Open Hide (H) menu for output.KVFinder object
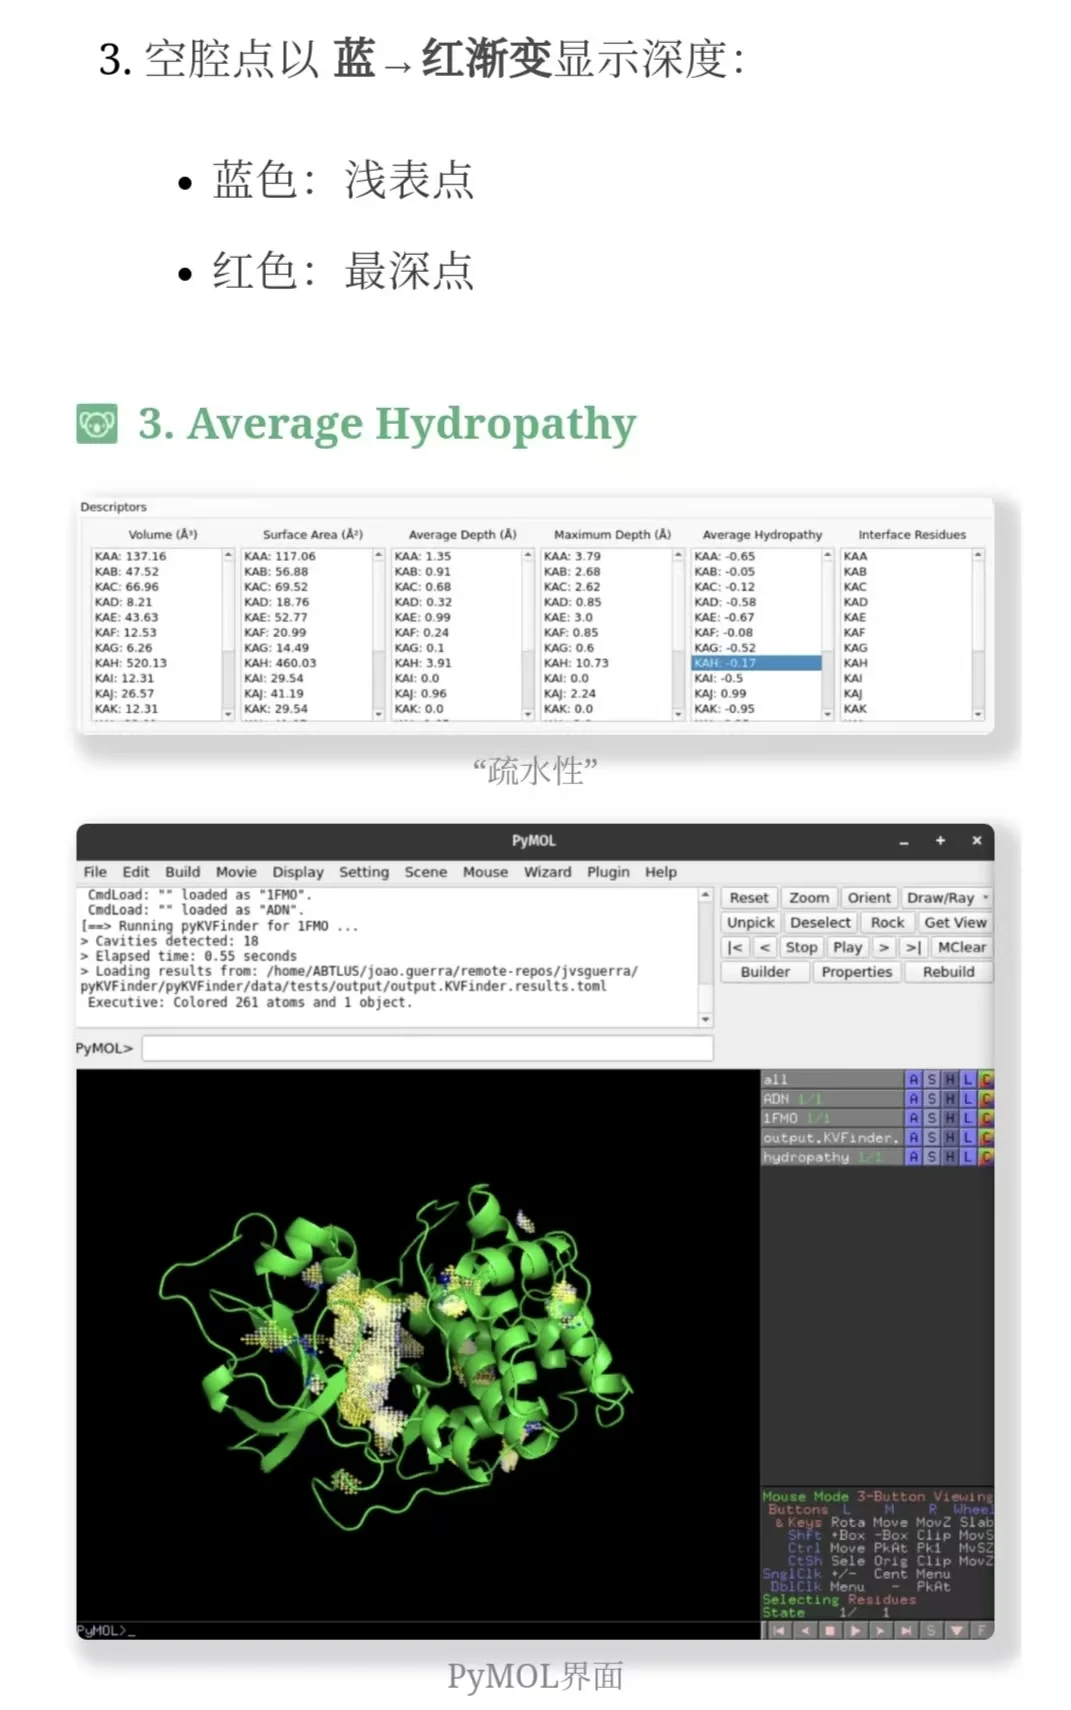Screen dimensions: 1071x1710 950,1137
